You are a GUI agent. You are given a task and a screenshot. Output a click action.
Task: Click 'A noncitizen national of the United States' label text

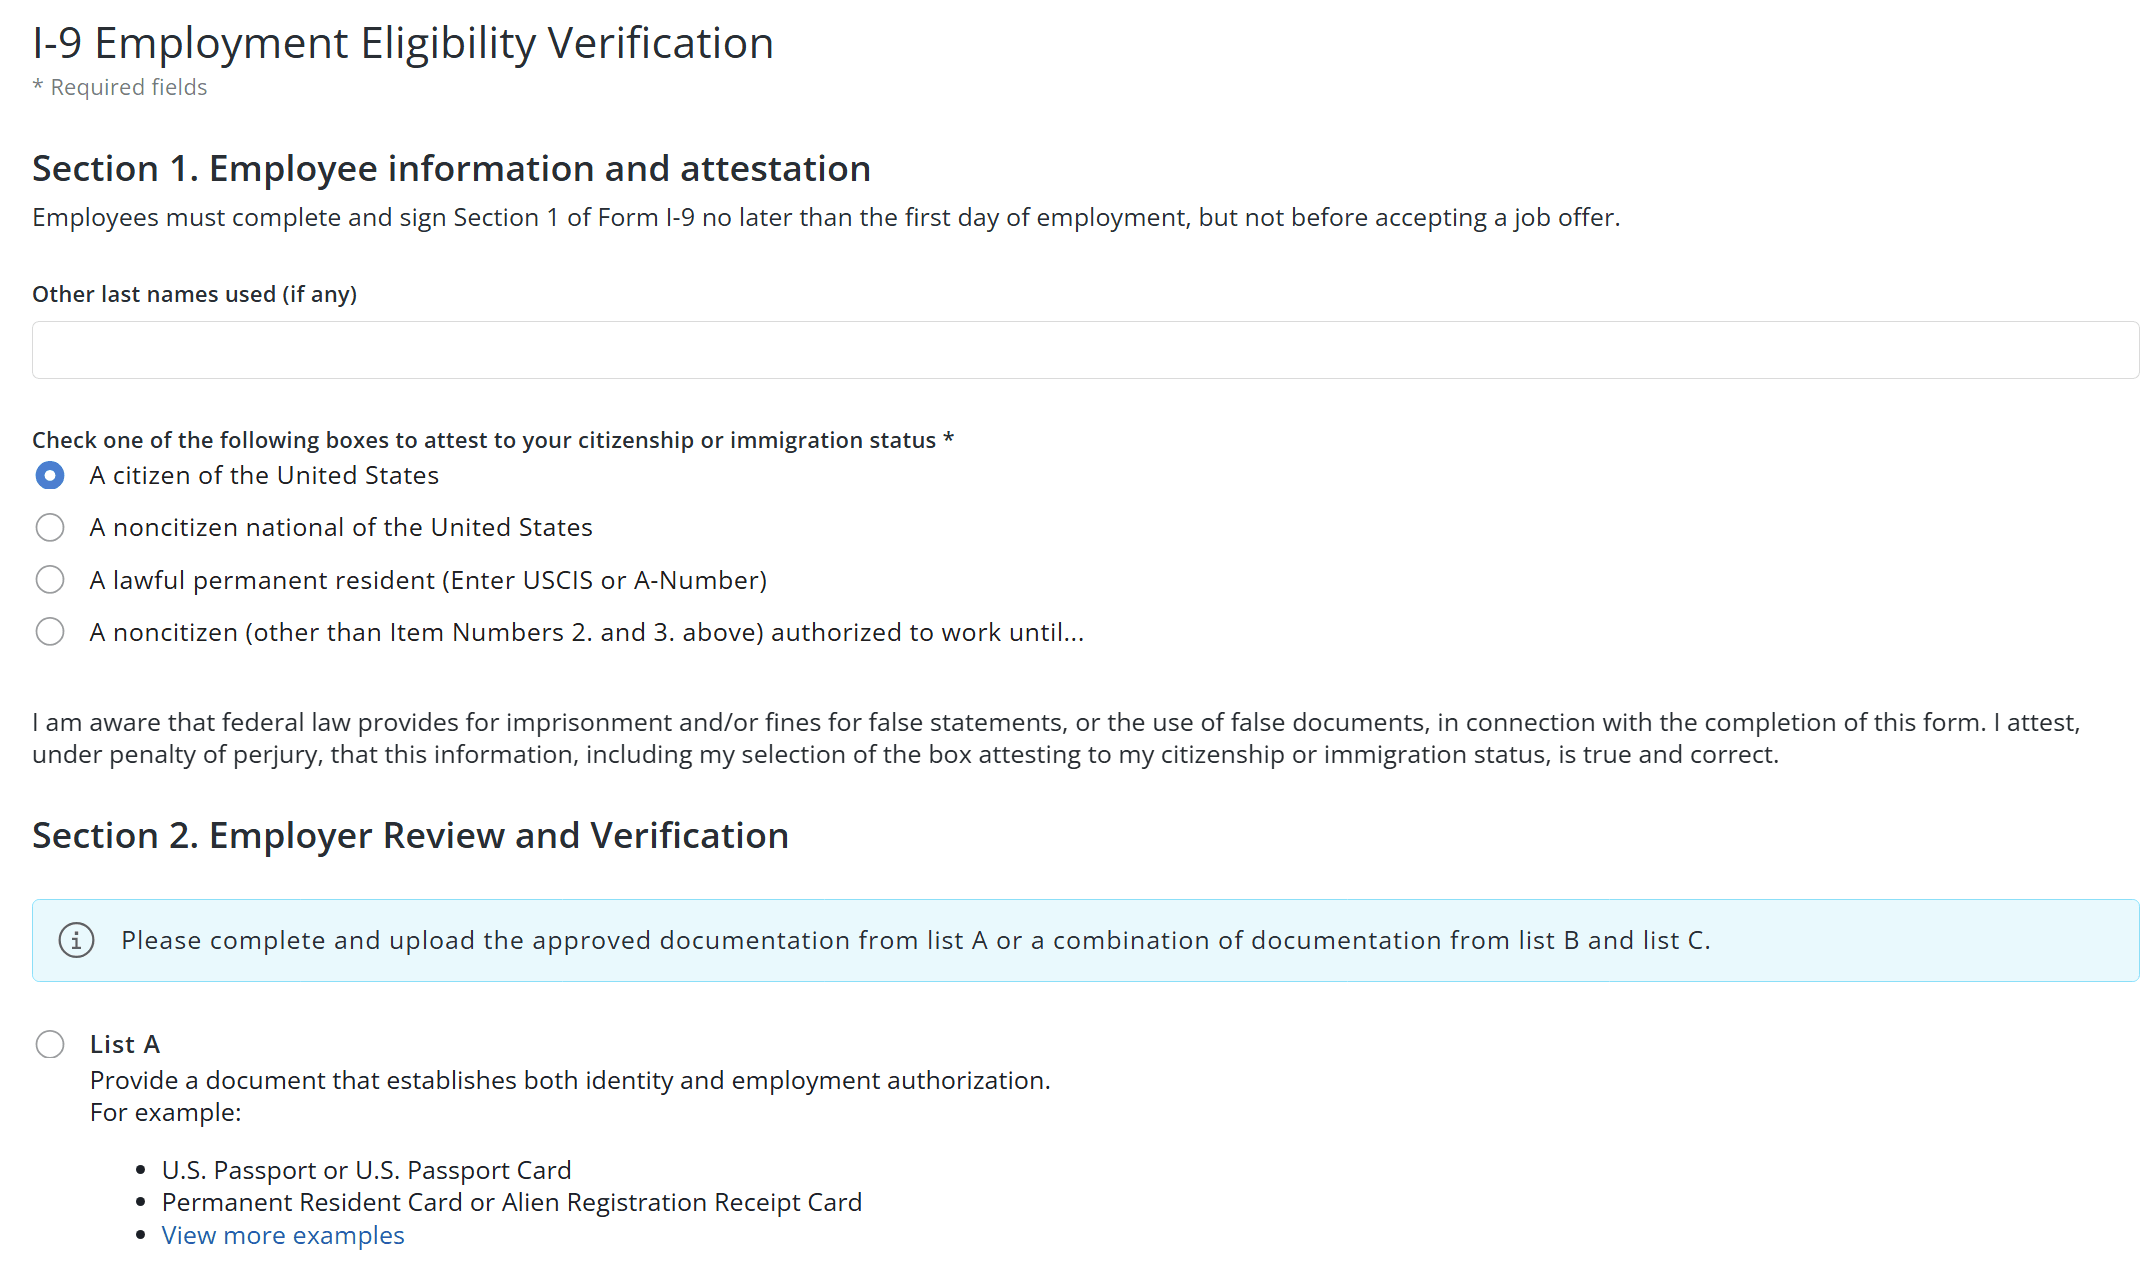pos(341,527)
